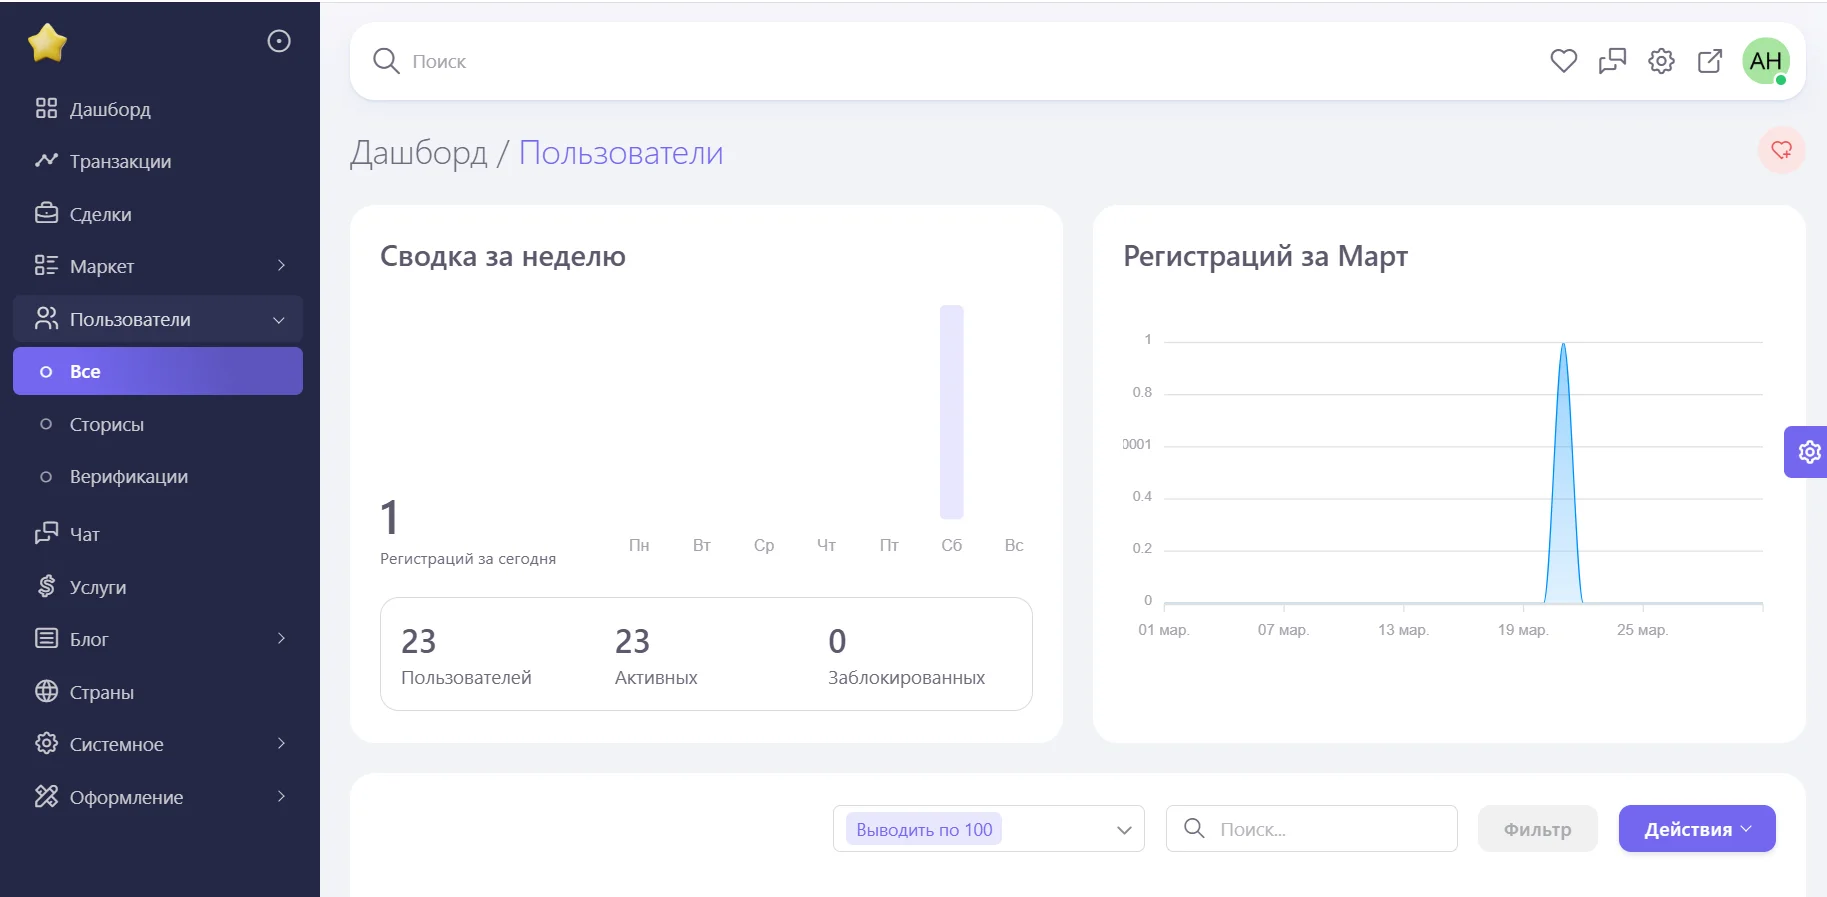Open the floating customizer gear button
Image resolution: width=1827 pixels, height=897 pixels.
click(x=1808, y=452)
